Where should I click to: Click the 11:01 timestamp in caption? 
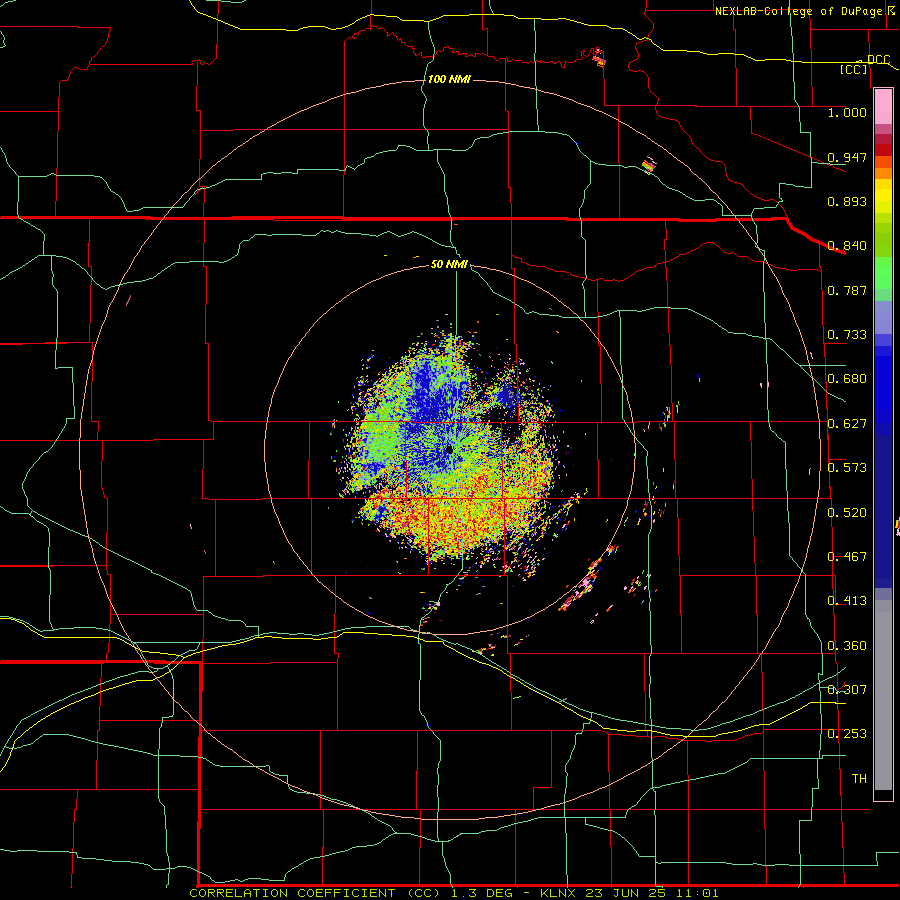tap(697, 893)
